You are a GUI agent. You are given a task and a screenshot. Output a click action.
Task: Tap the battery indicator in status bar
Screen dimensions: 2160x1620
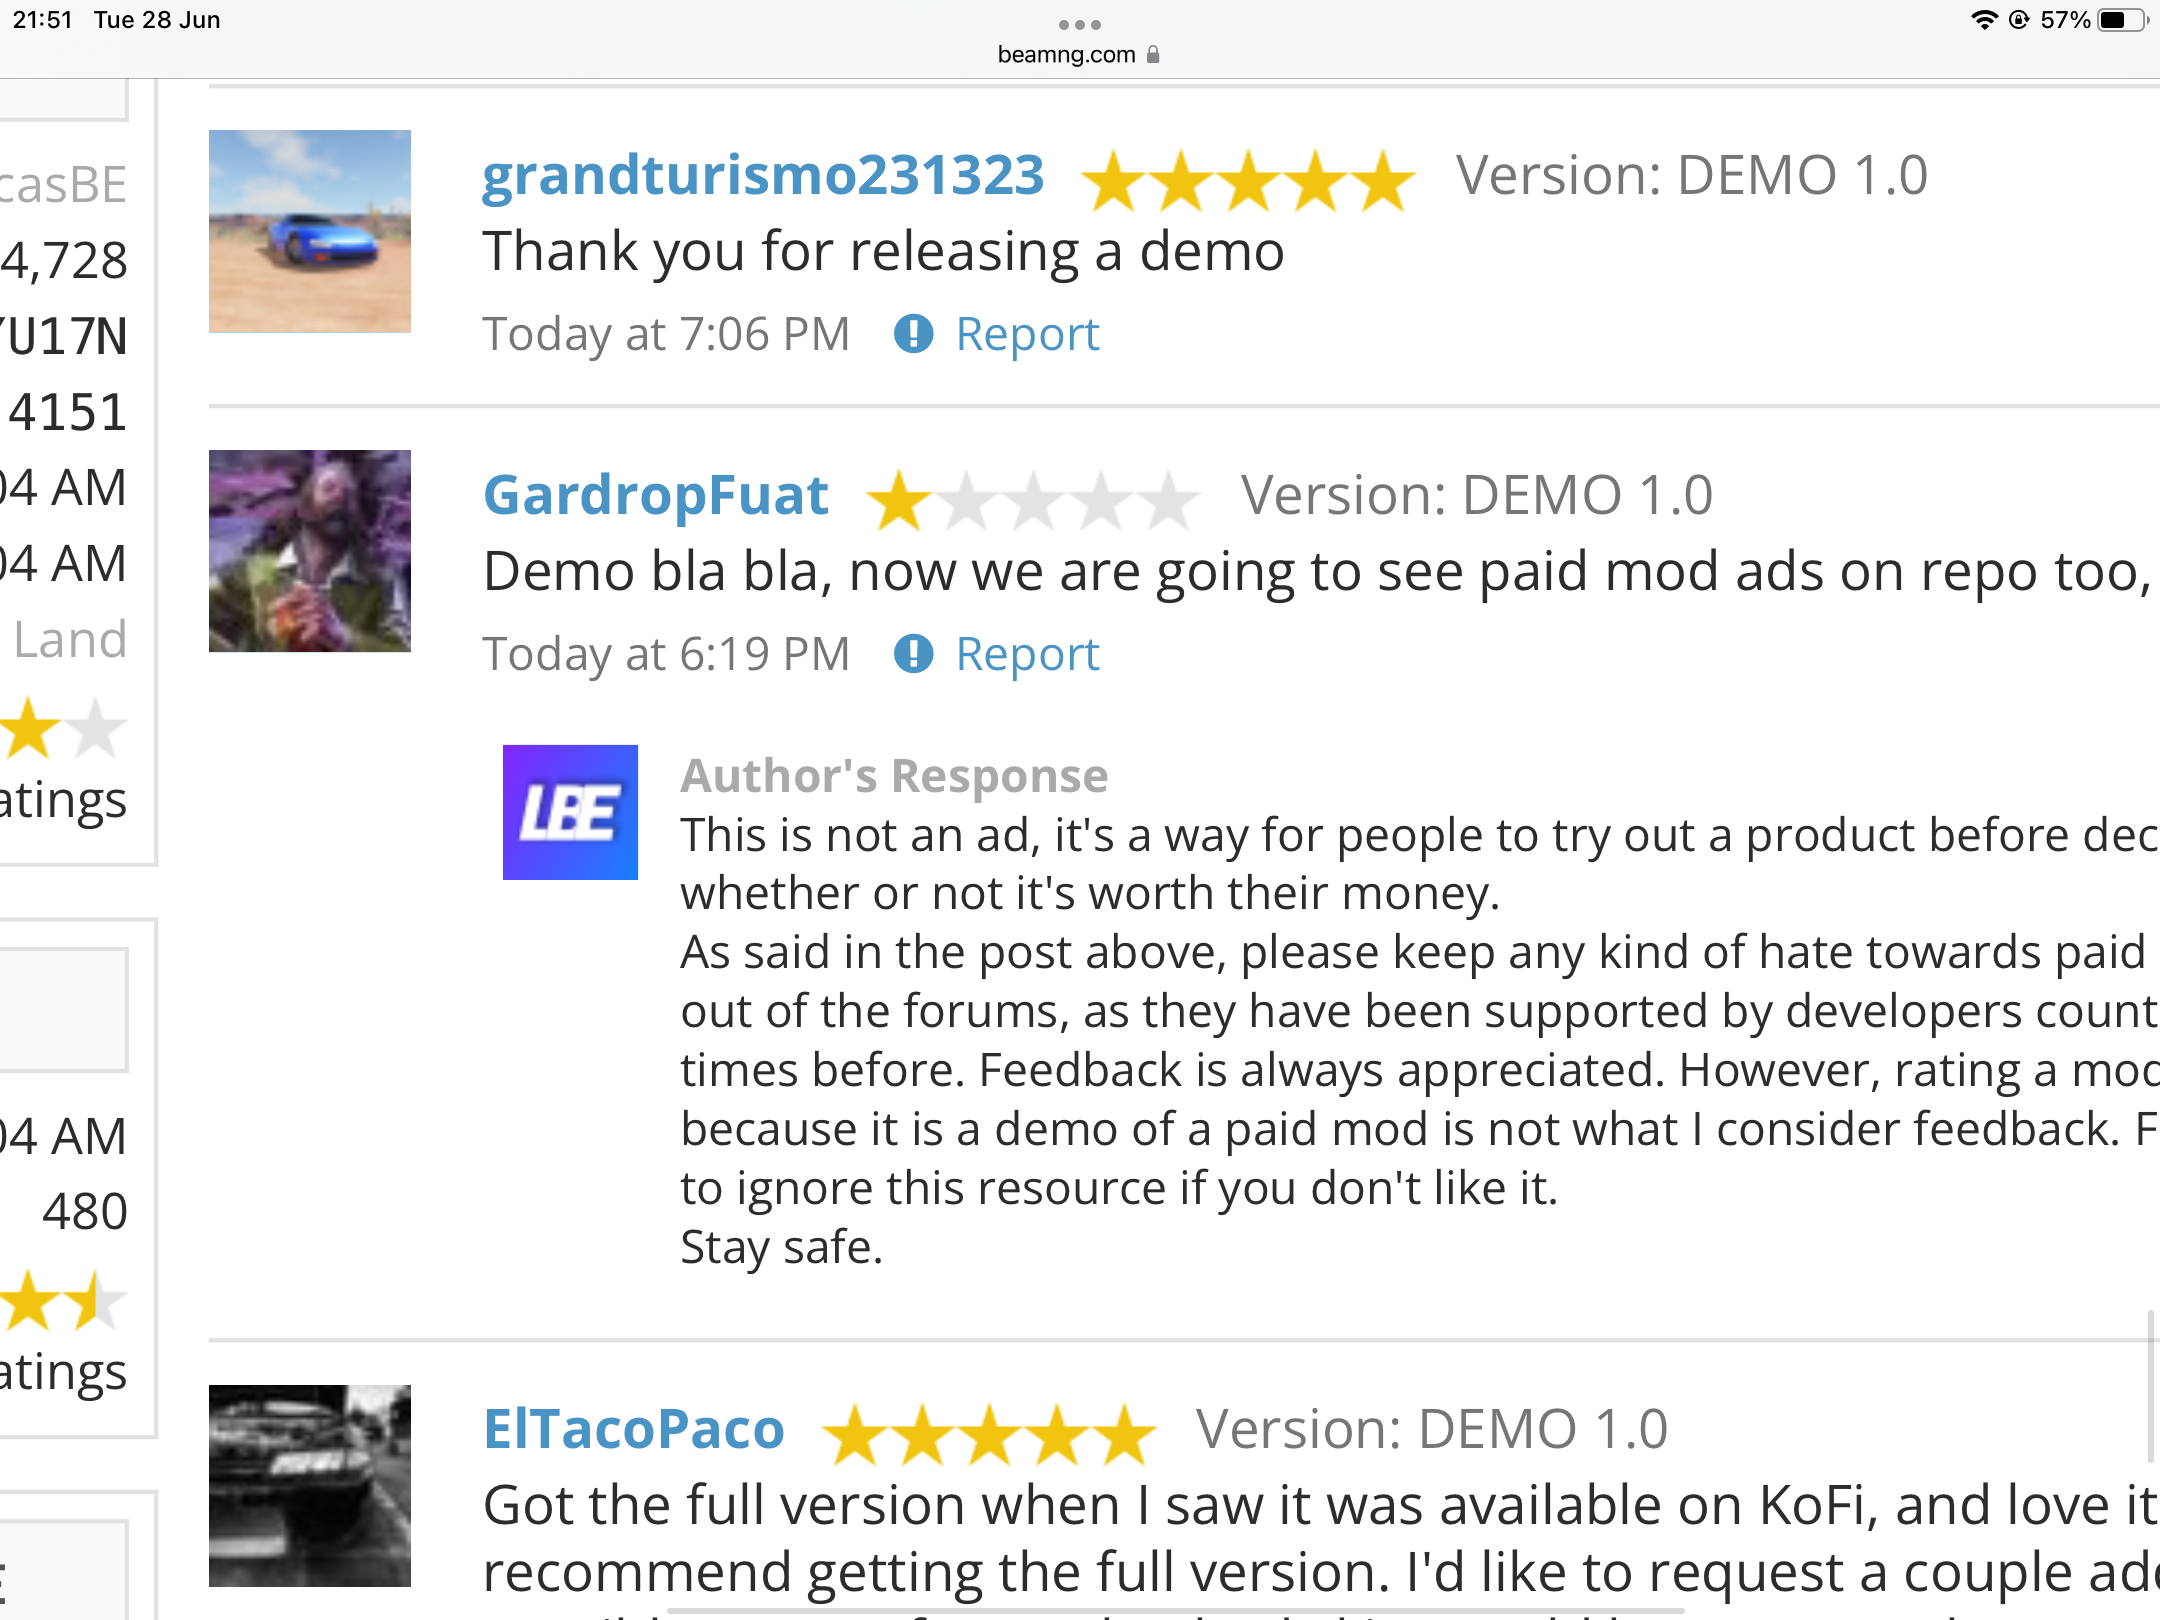(2121, 20)
